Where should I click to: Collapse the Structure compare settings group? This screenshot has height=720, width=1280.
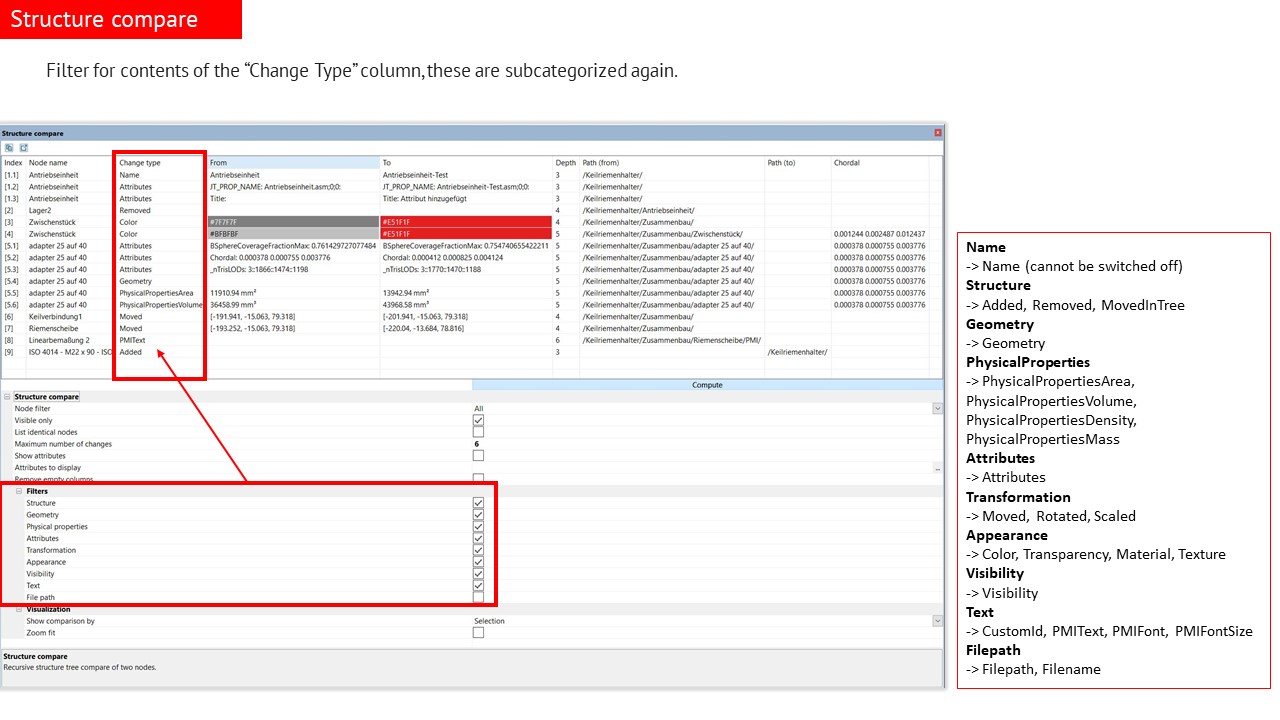[x=7, y=397]
